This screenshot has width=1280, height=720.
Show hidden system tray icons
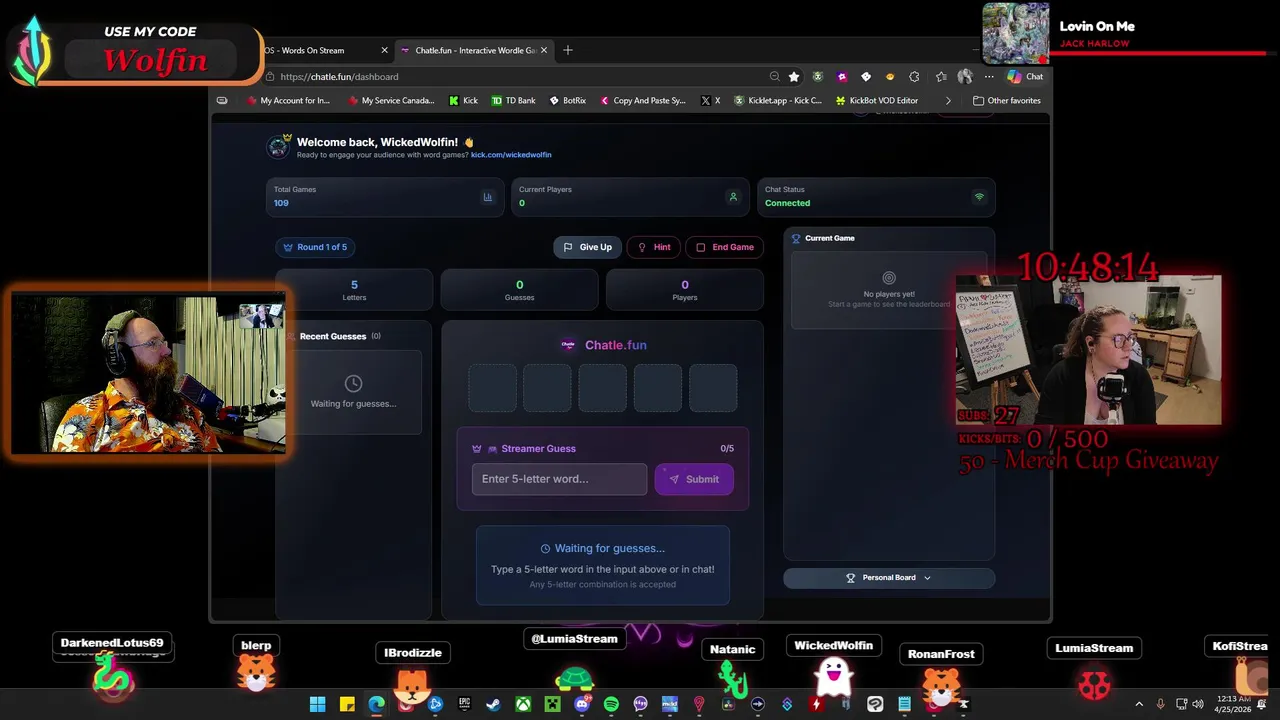[1139, 704]
